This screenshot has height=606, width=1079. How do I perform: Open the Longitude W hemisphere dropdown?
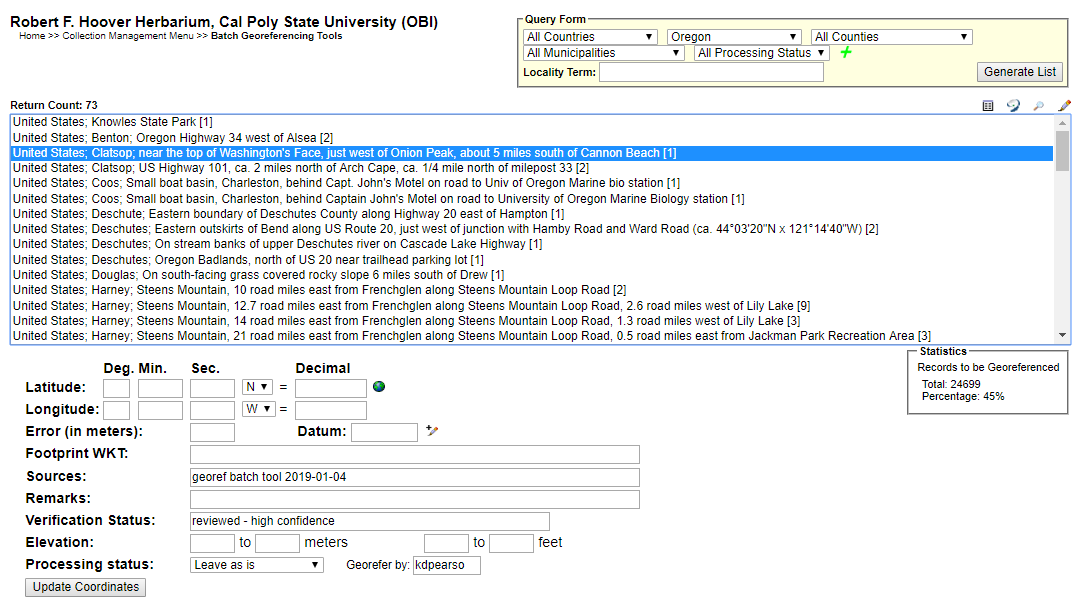pyautogui.click(x=259, y=409)
